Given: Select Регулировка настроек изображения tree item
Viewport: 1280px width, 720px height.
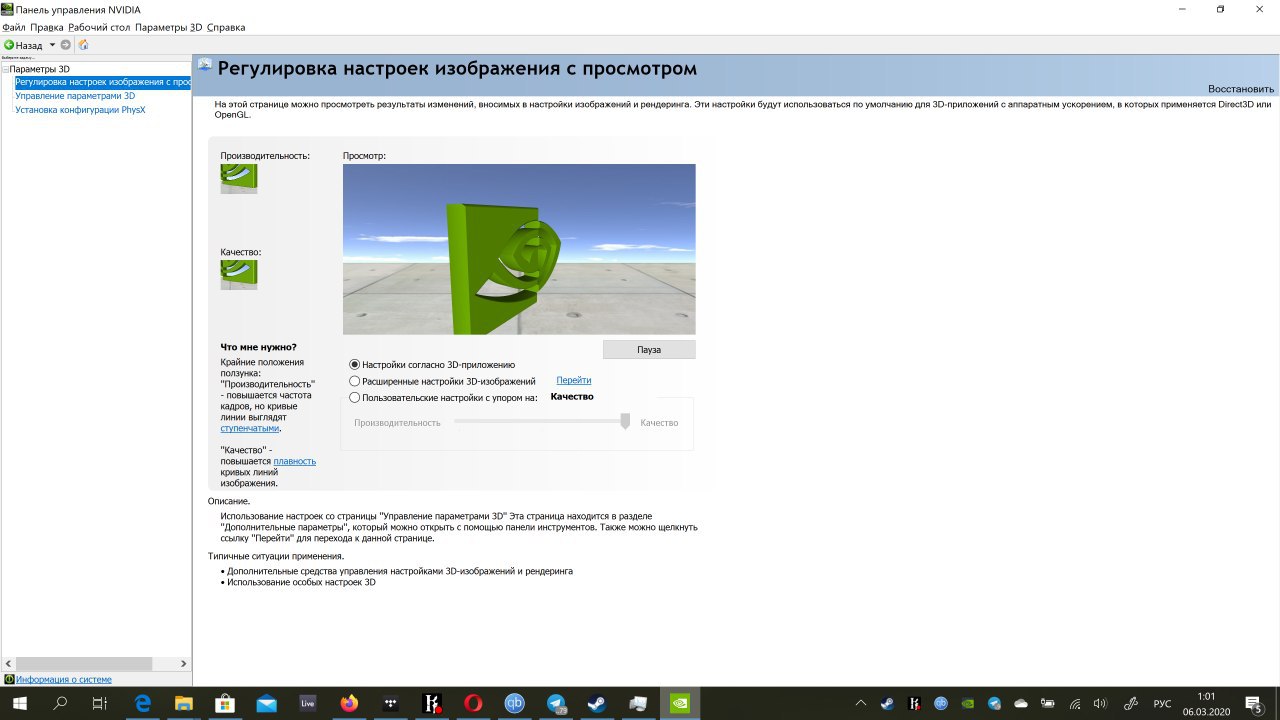Looking at the screenshot, I should [x=103, y=82].
